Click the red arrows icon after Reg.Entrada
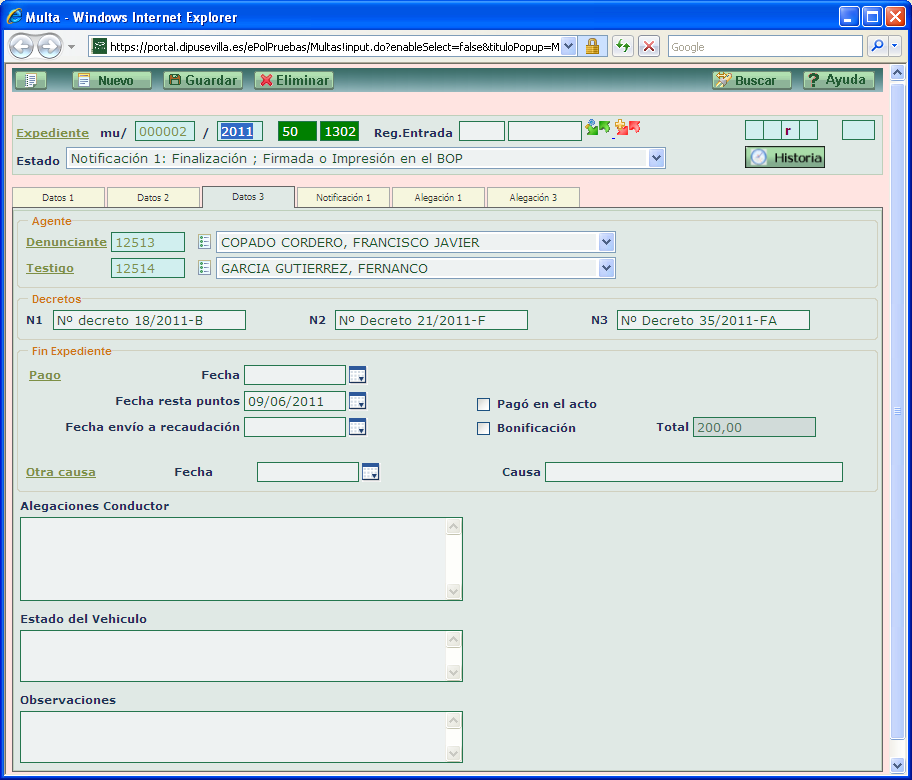Screen dimensions: 912x780 [628, 128]
